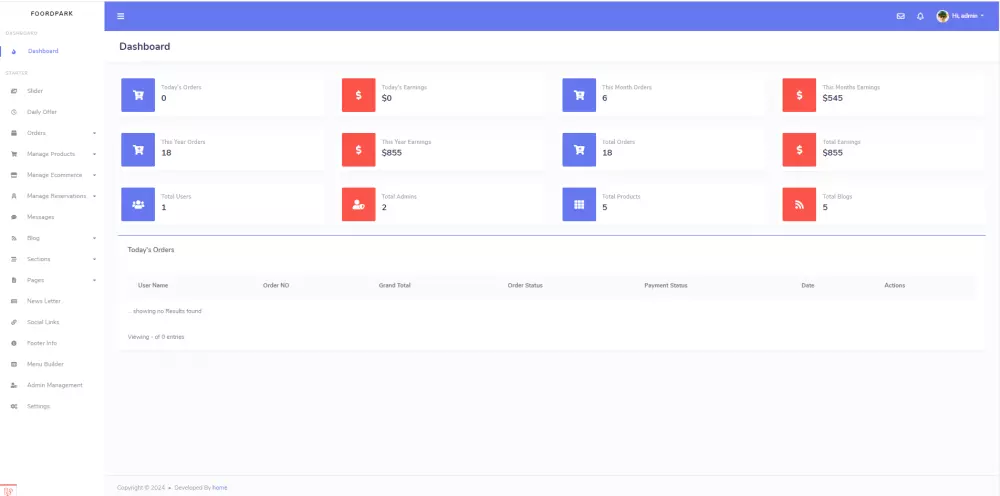The width and height of the screenshot is (1000, 496).
Task: Click the Manage Products cart icon
Action: pos(13,154)
